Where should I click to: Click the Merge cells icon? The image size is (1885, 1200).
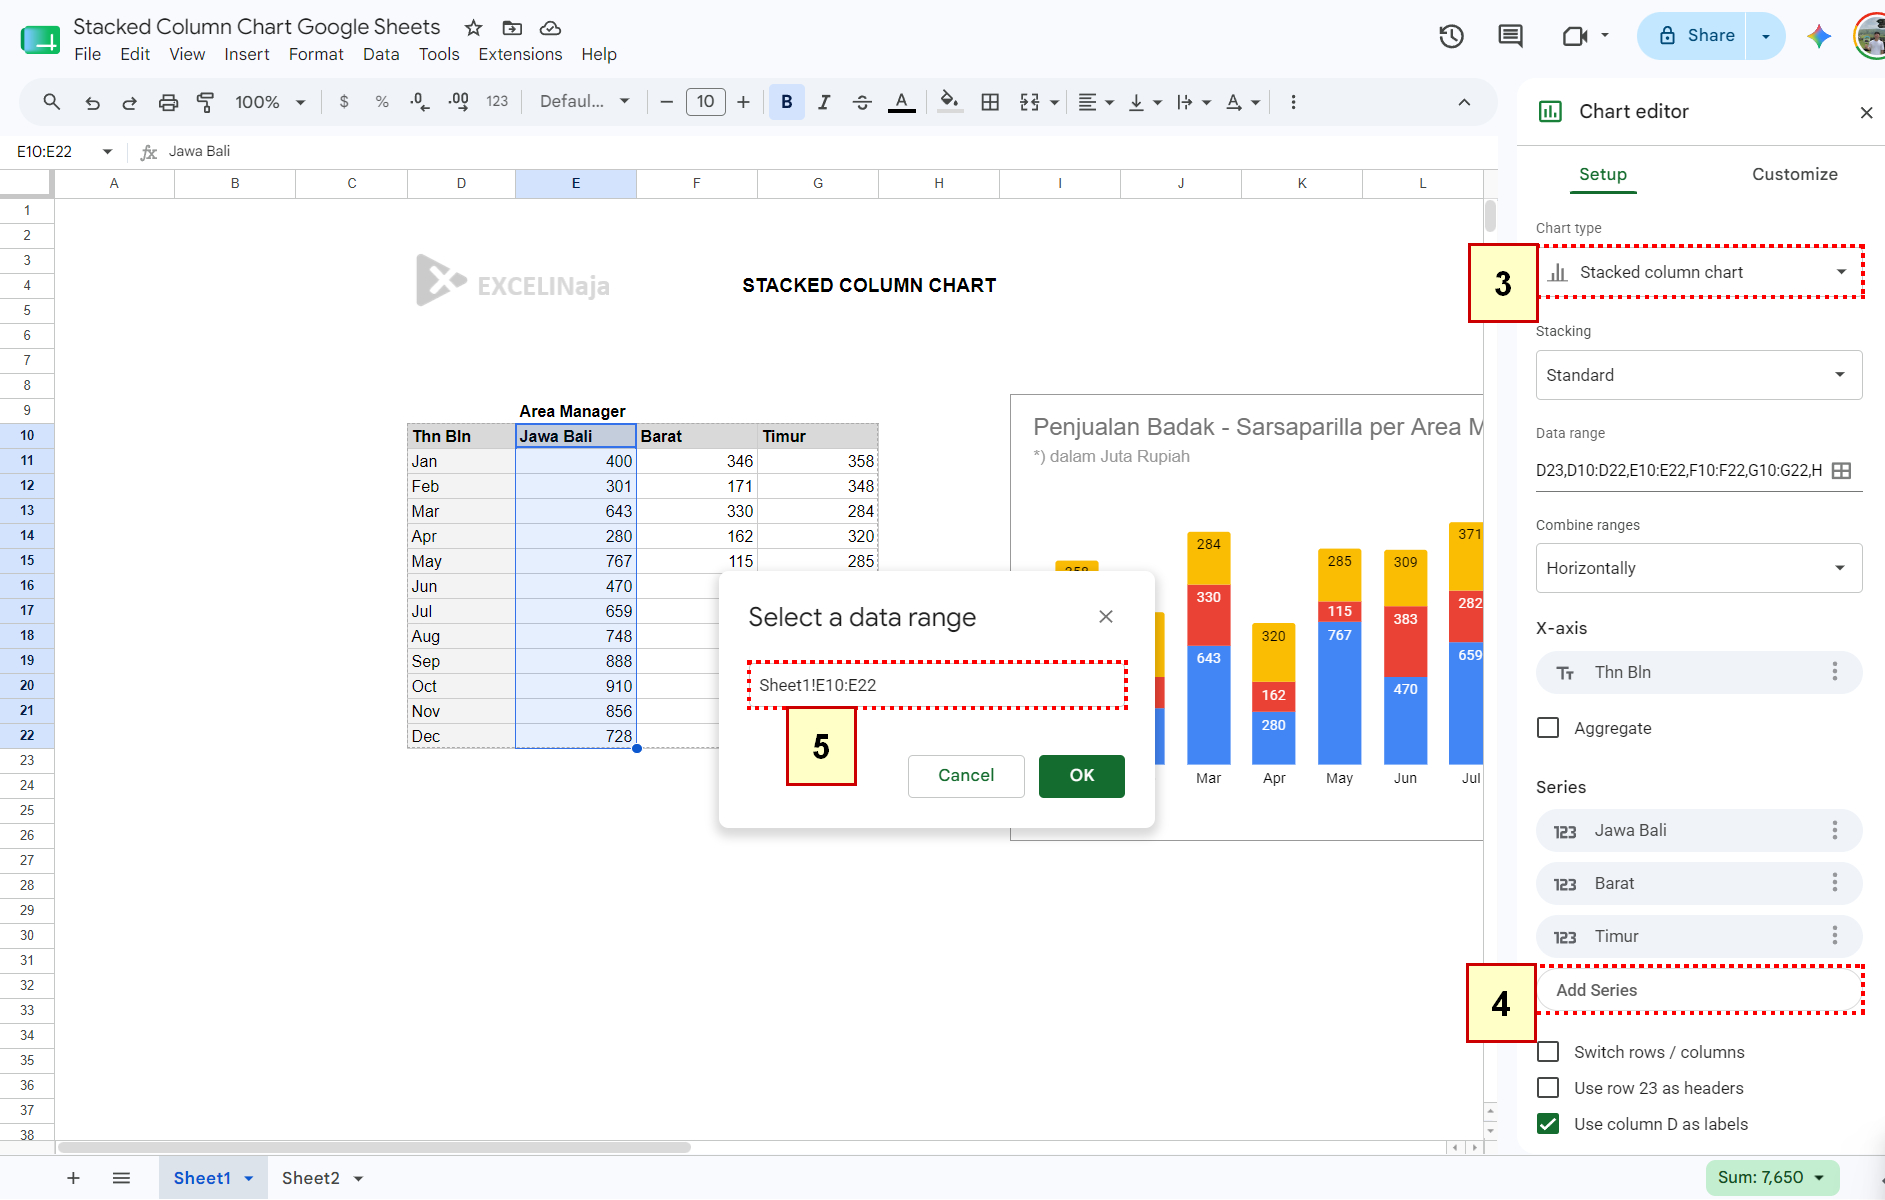click(1029, 102)
